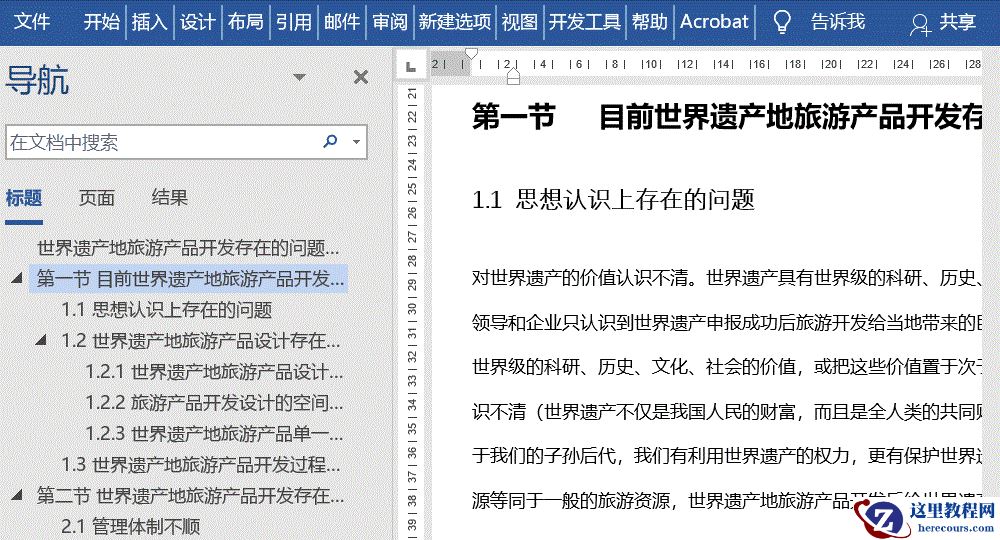
Task: Go to heading 1.2.2 旅游产品开发设计的空间
Action: tap(214, 402)
